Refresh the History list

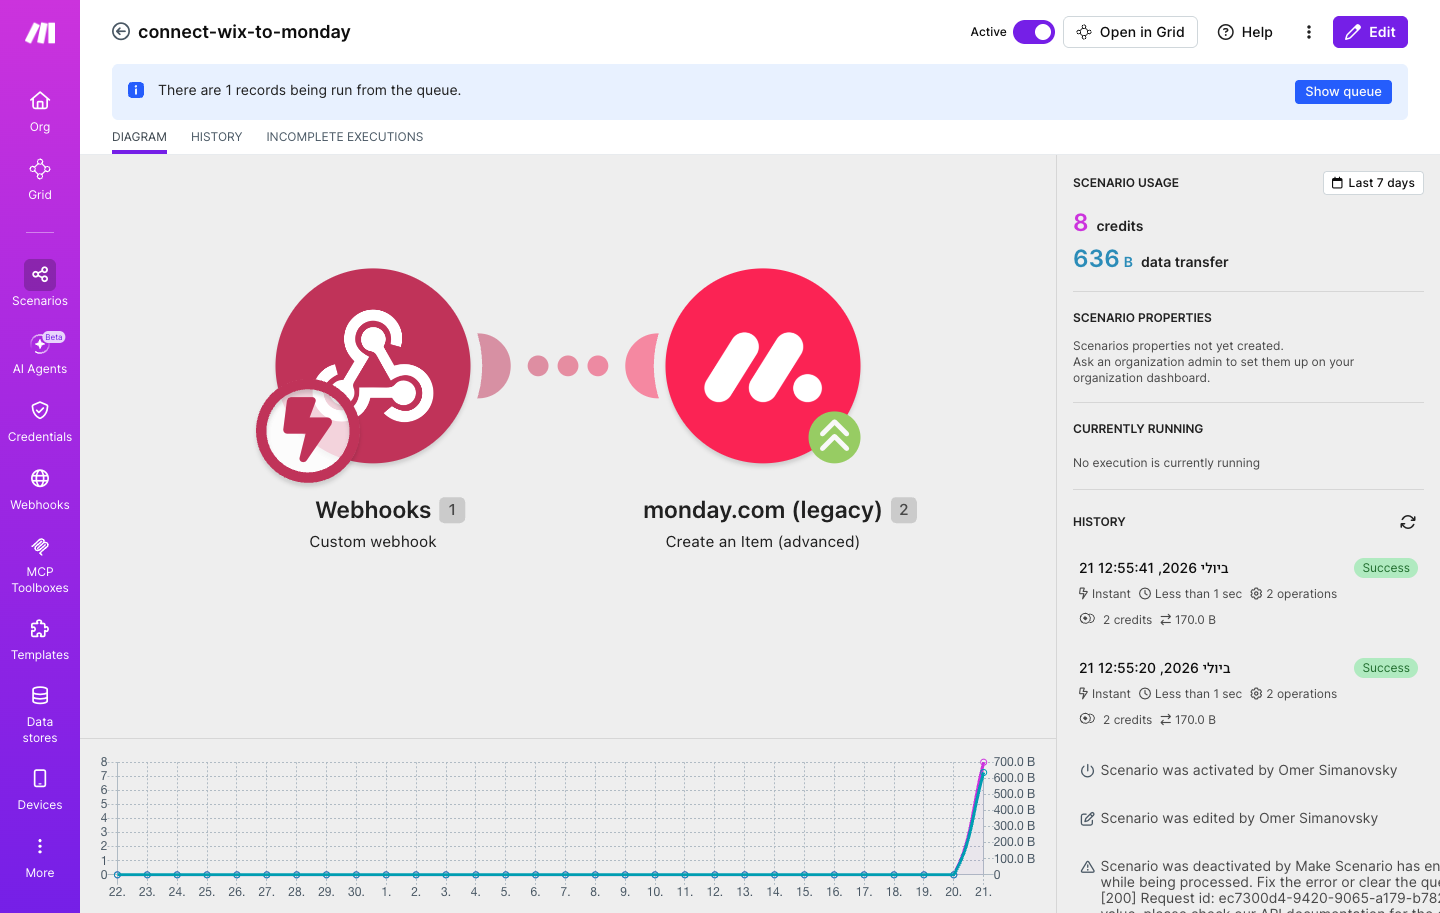point(1408,522)
